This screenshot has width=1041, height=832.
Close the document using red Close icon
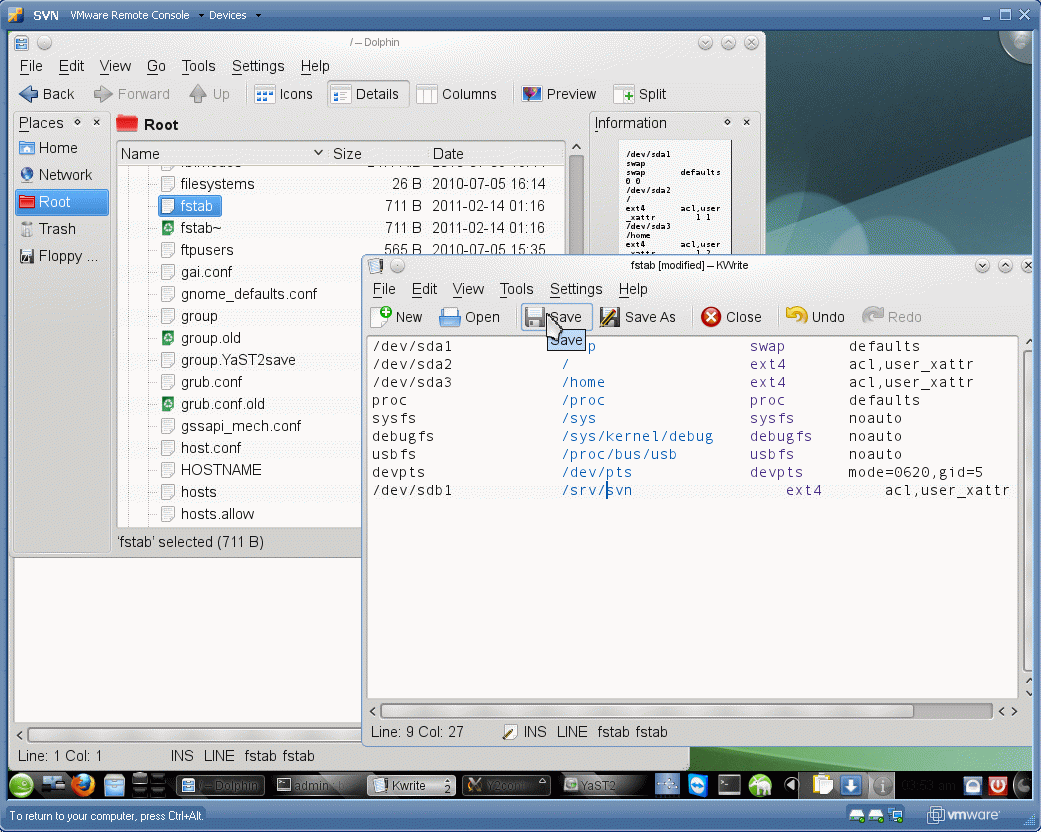pos(711,317)
